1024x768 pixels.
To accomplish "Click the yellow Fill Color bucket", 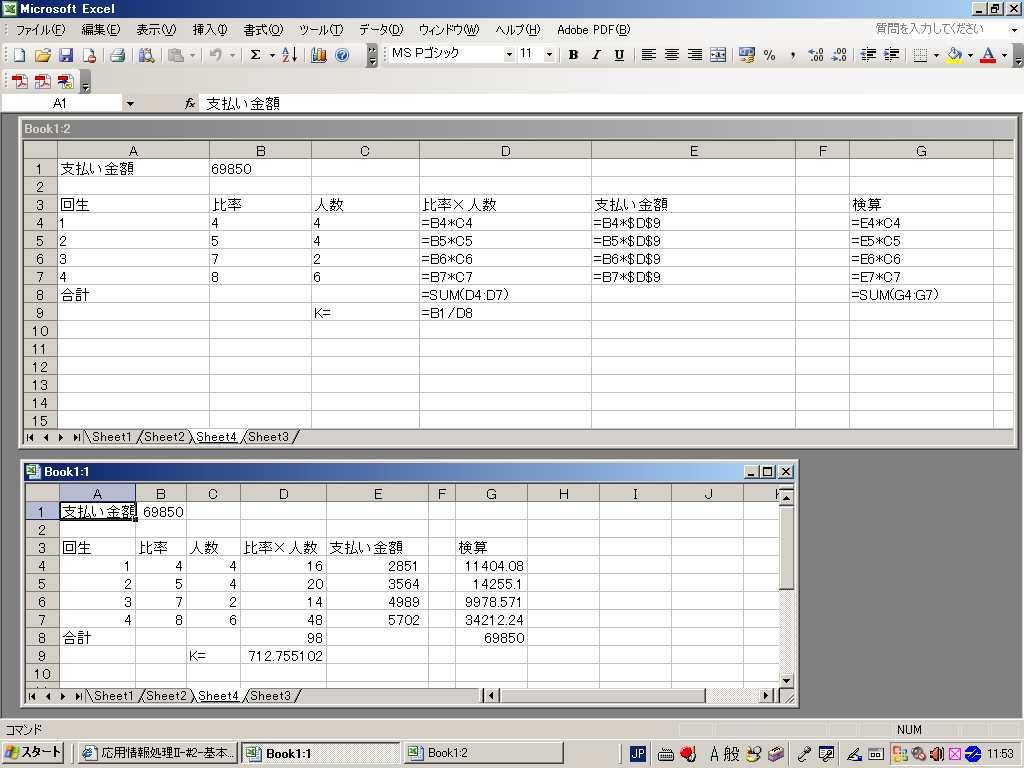I will tap(953, 55).
